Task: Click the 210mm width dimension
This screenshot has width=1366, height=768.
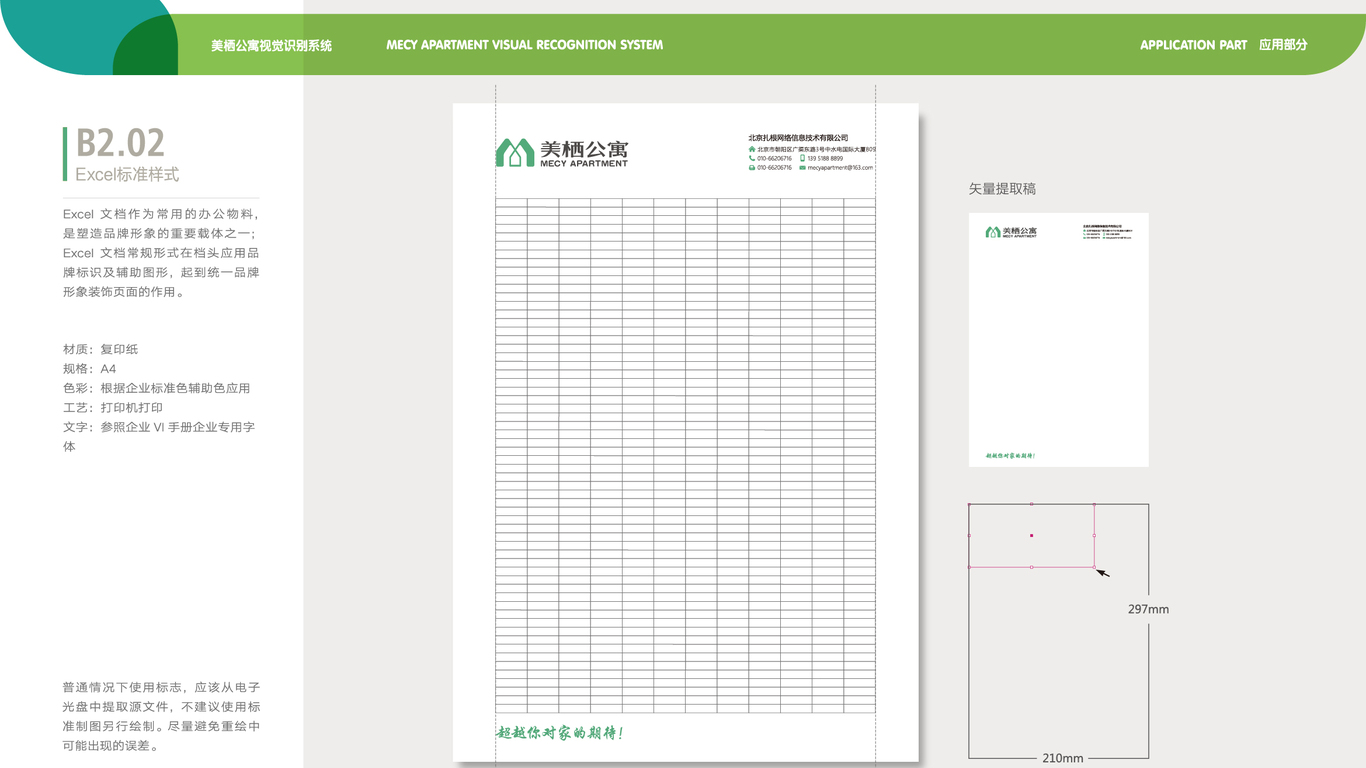Action: 1062,758
